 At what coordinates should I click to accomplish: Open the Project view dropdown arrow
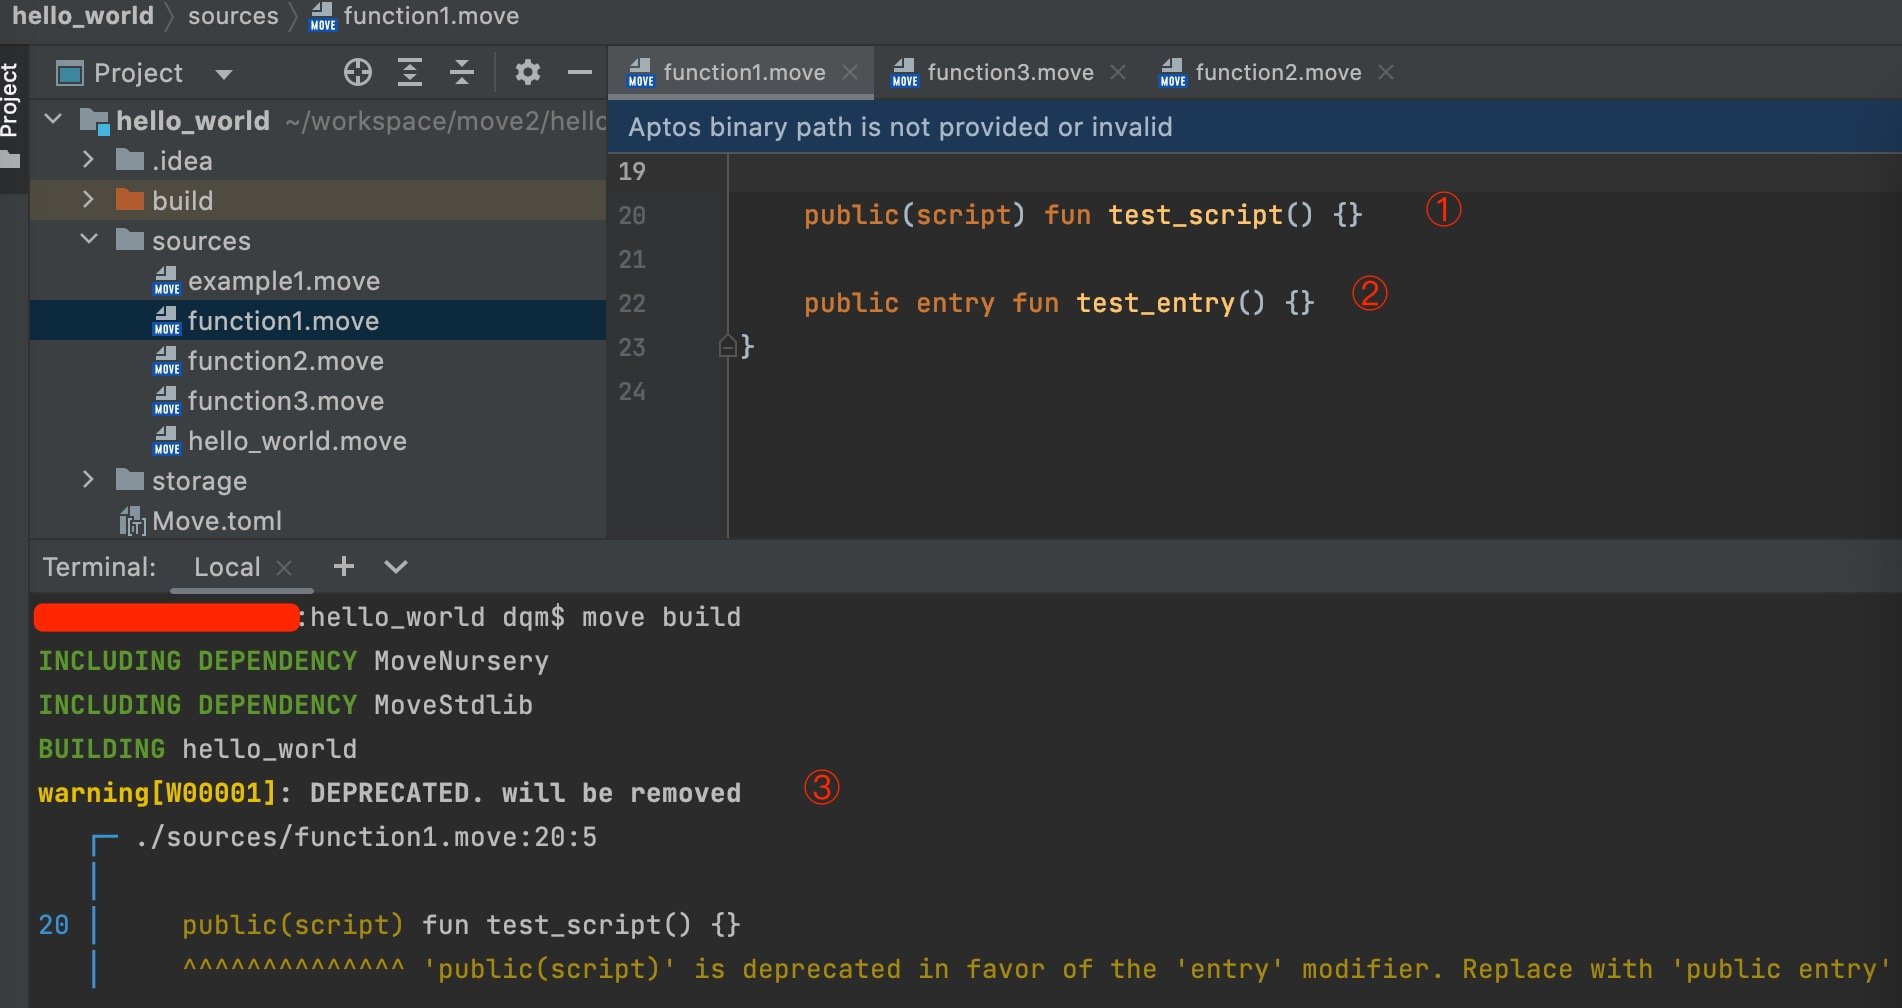(x=224, y=74)
